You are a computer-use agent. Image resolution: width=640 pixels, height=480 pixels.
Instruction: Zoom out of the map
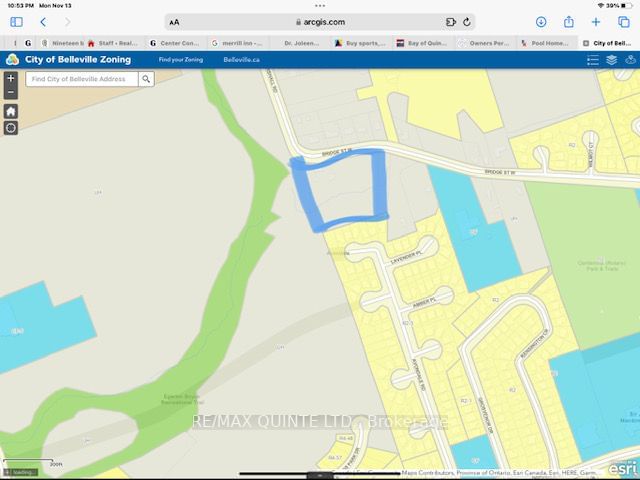pos(11,93)
